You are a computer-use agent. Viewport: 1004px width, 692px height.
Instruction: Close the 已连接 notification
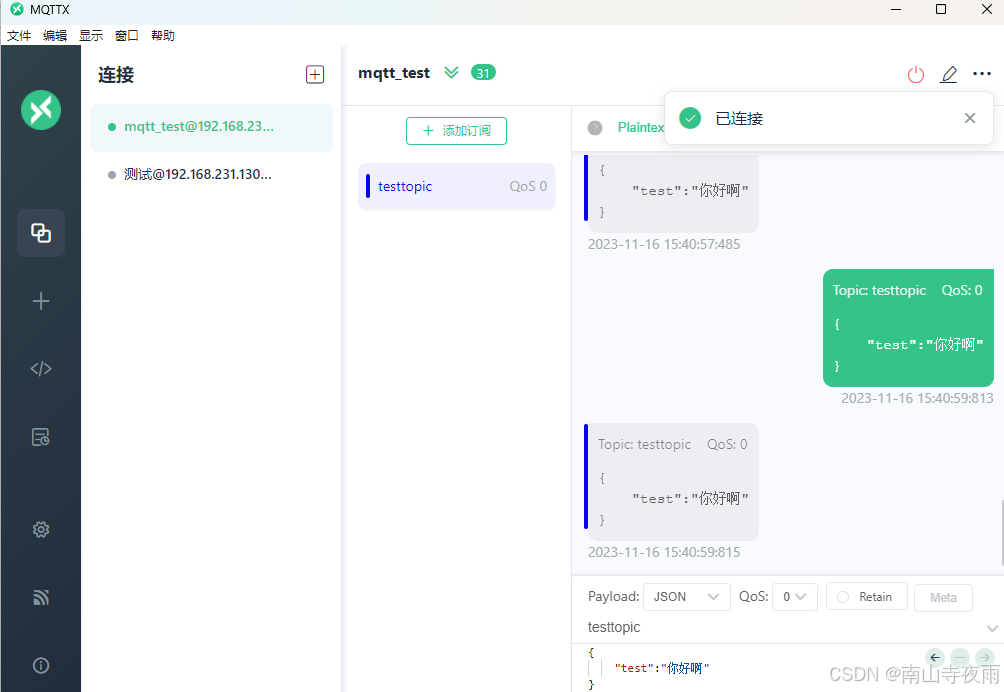(970, 118)
